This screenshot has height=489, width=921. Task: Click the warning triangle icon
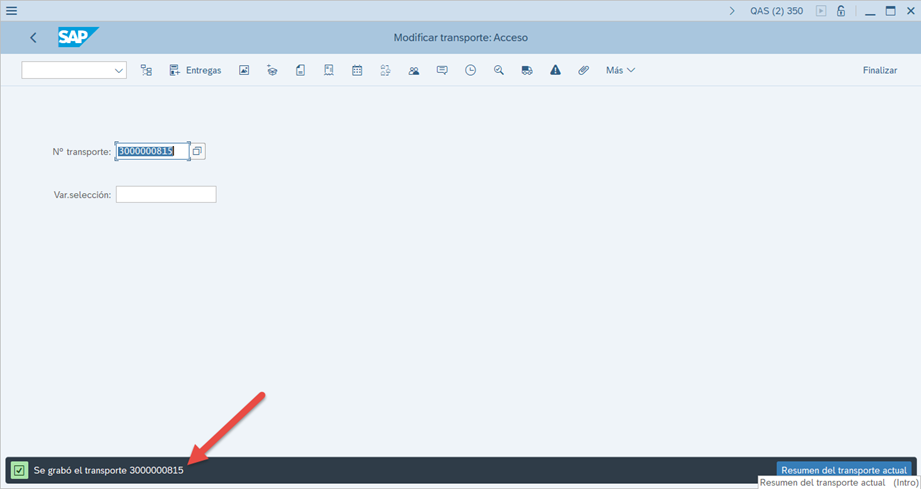coord(555,71)
